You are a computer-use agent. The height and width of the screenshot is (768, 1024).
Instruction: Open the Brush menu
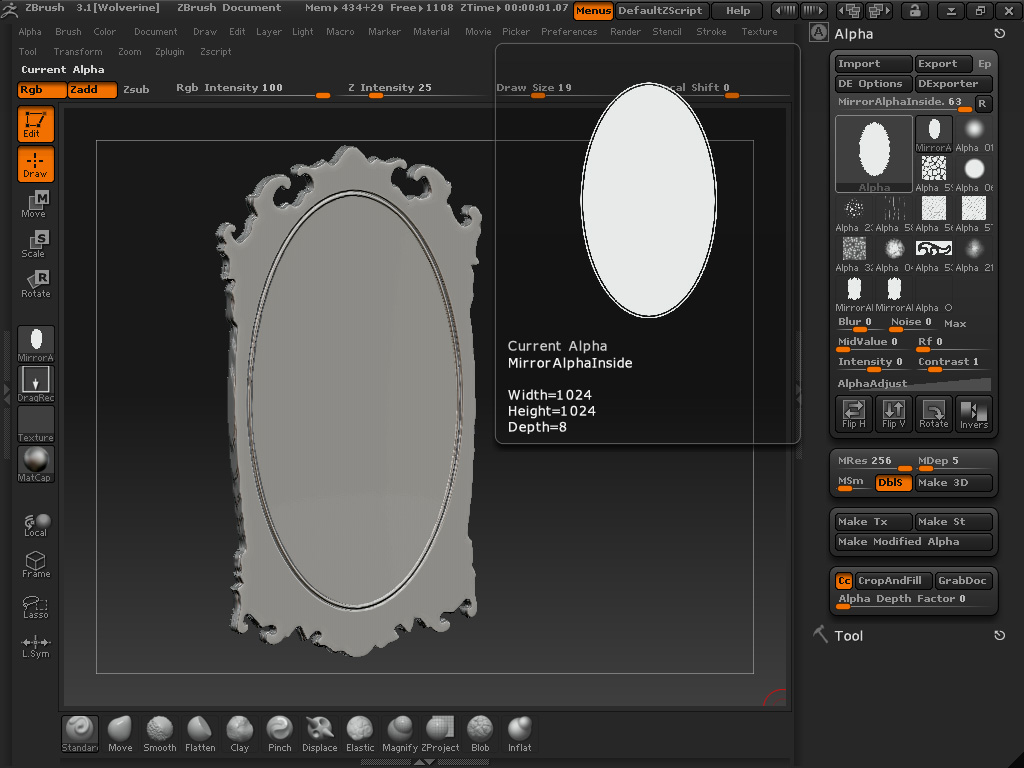click(68, 31)
